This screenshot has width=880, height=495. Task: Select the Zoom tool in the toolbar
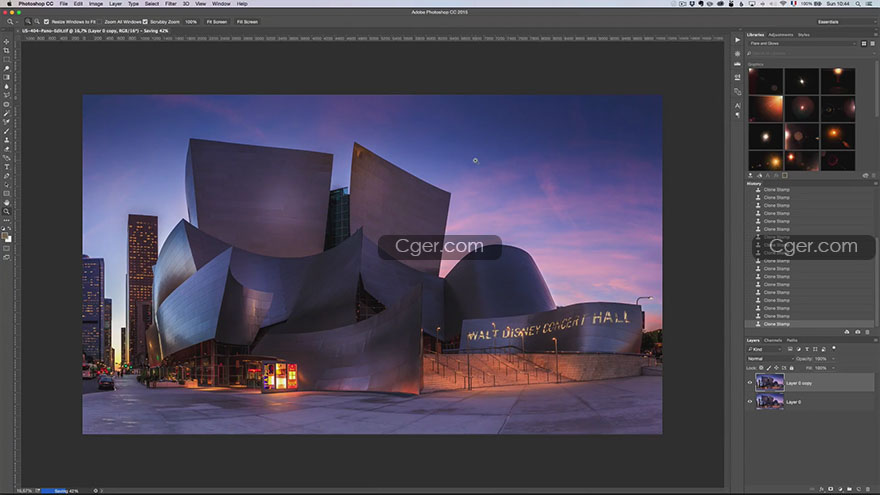pos(7,212)
